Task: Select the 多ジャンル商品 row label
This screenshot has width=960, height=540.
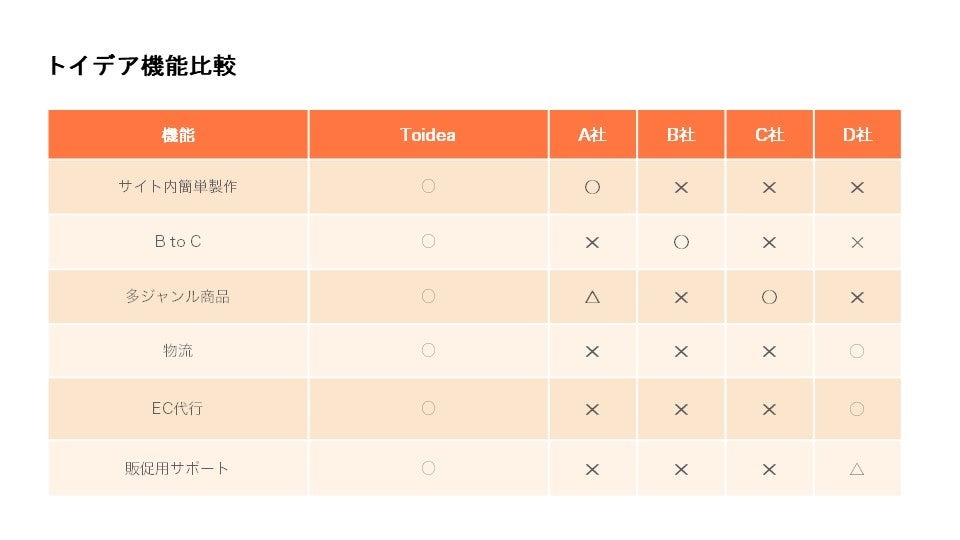Action: (178, 297)
